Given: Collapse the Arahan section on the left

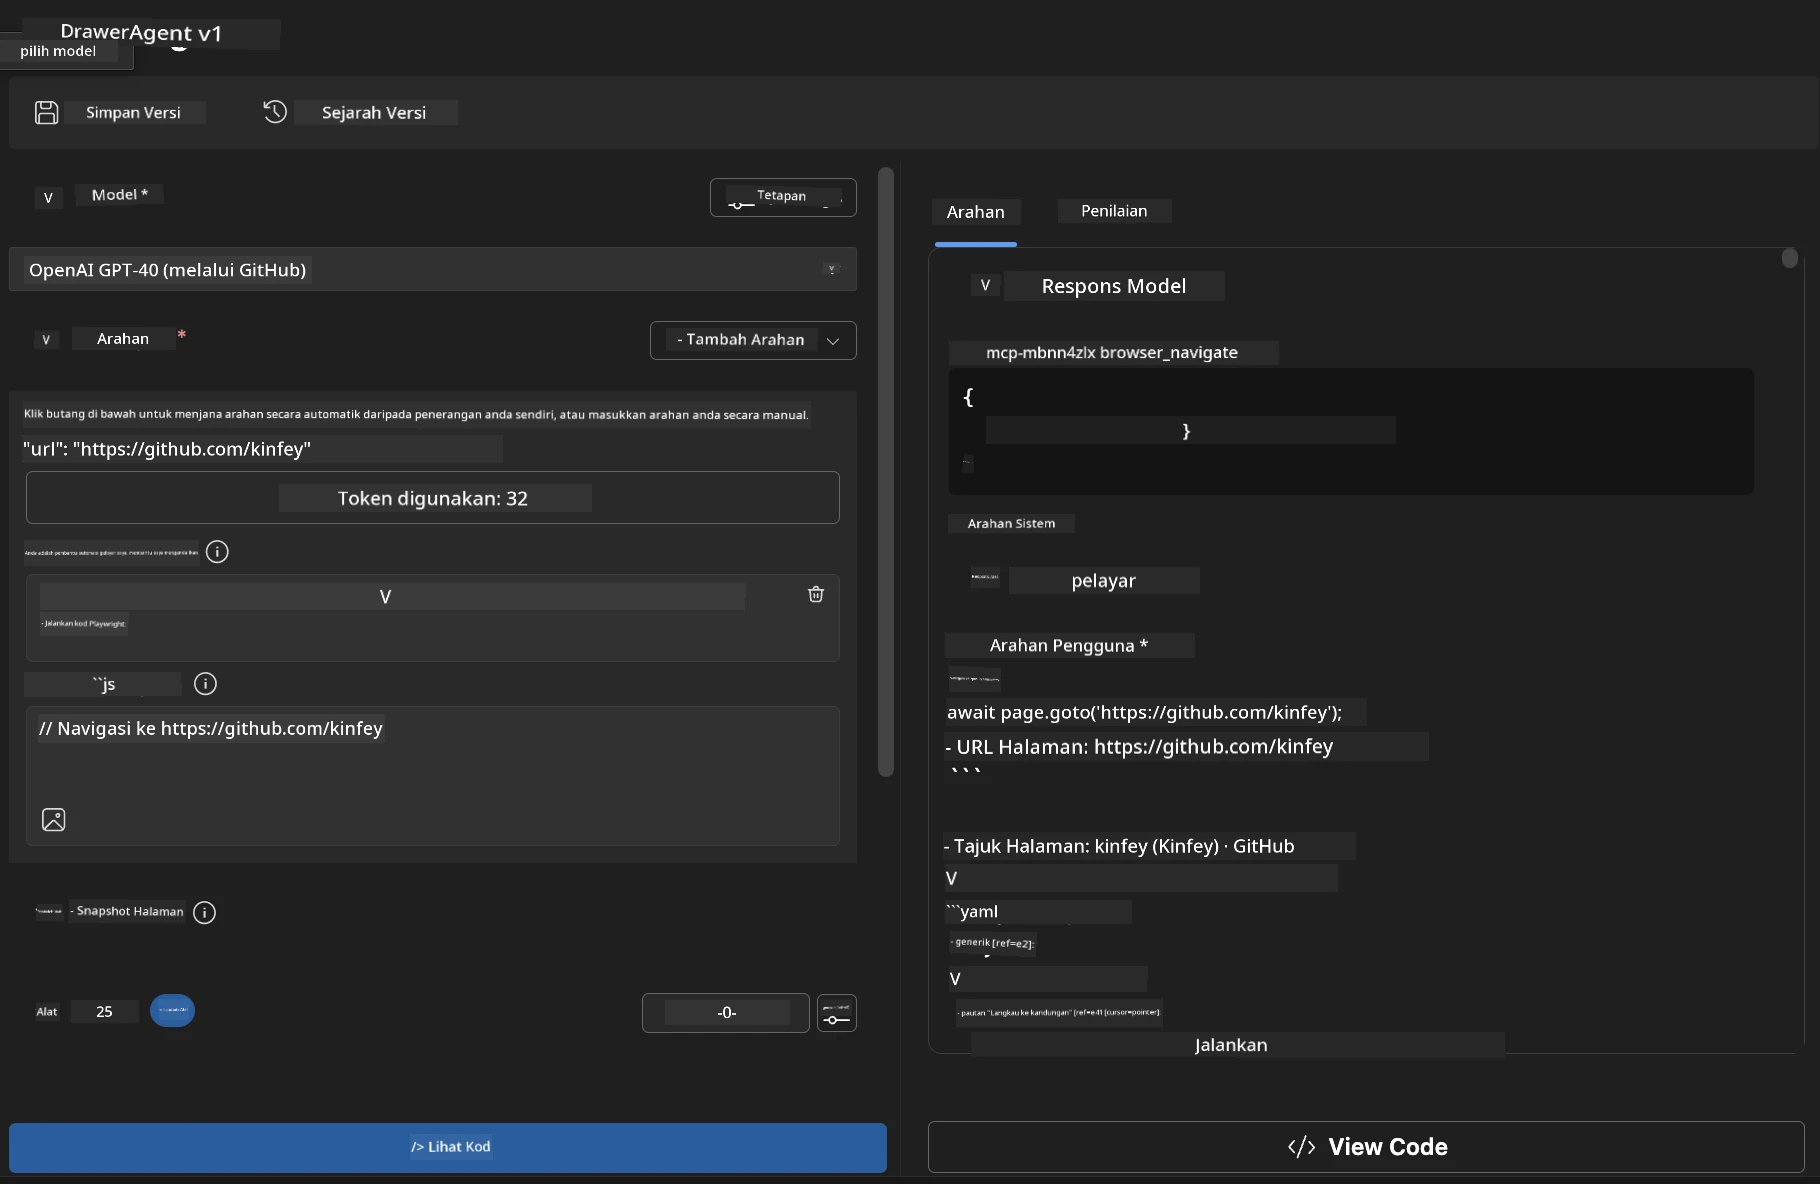Looking at the screenshot, I should coord(46,339).
